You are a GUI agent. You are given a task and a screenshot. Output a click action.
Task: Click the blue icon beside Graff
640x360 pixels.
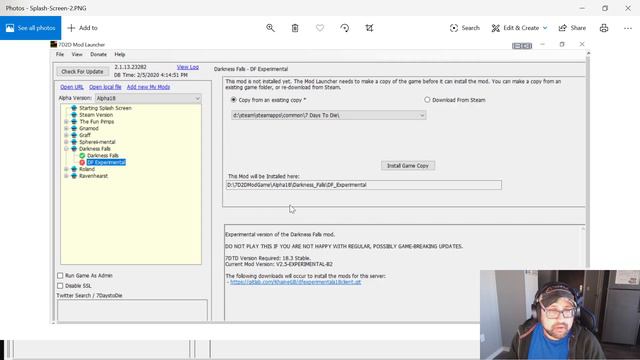[74, 135]
